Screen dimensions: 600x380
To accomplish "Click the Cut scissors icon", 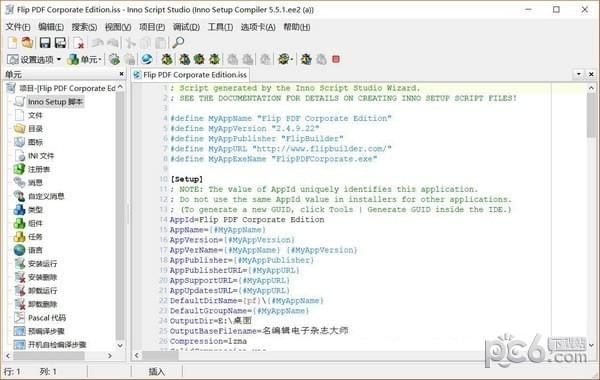I will pos(130,42).
